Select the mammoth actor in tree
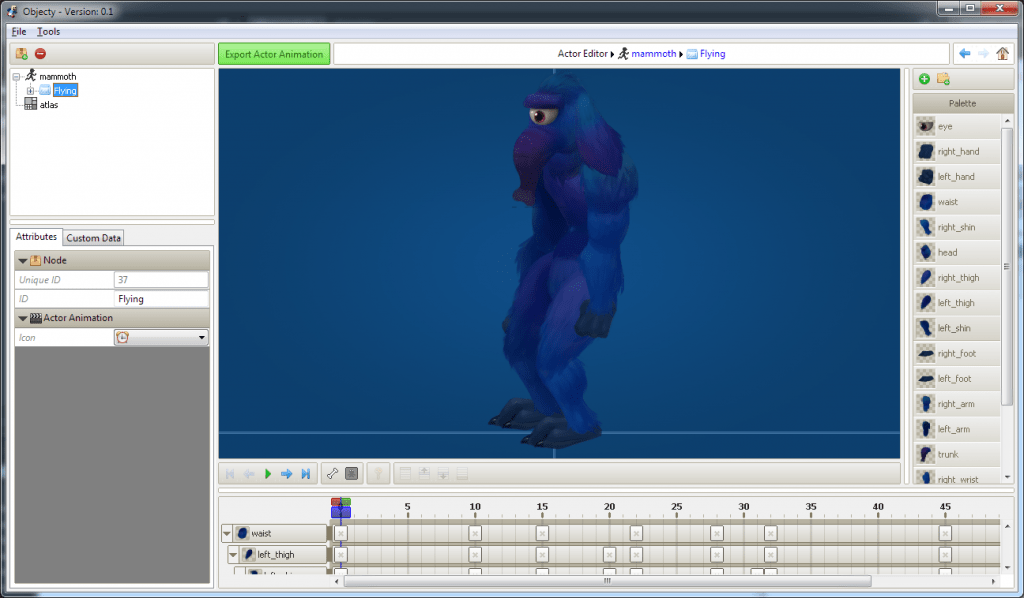The image size is (1024, 598). pyautogui.click(x=57, y=76)
